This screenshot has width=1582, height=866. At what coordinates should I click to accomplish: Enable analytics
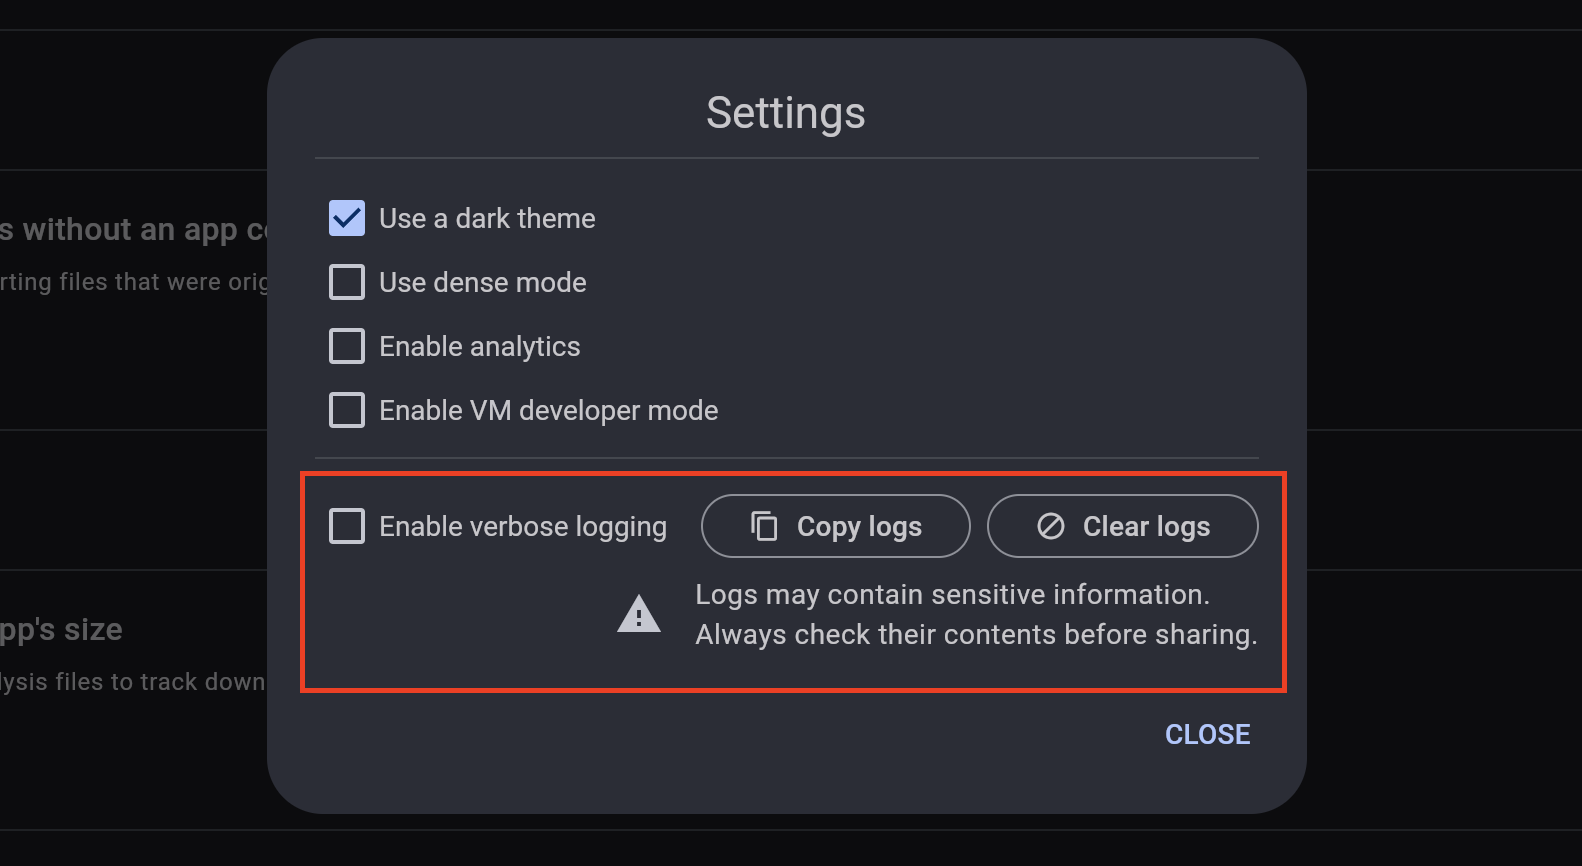[x=346, y=346]
